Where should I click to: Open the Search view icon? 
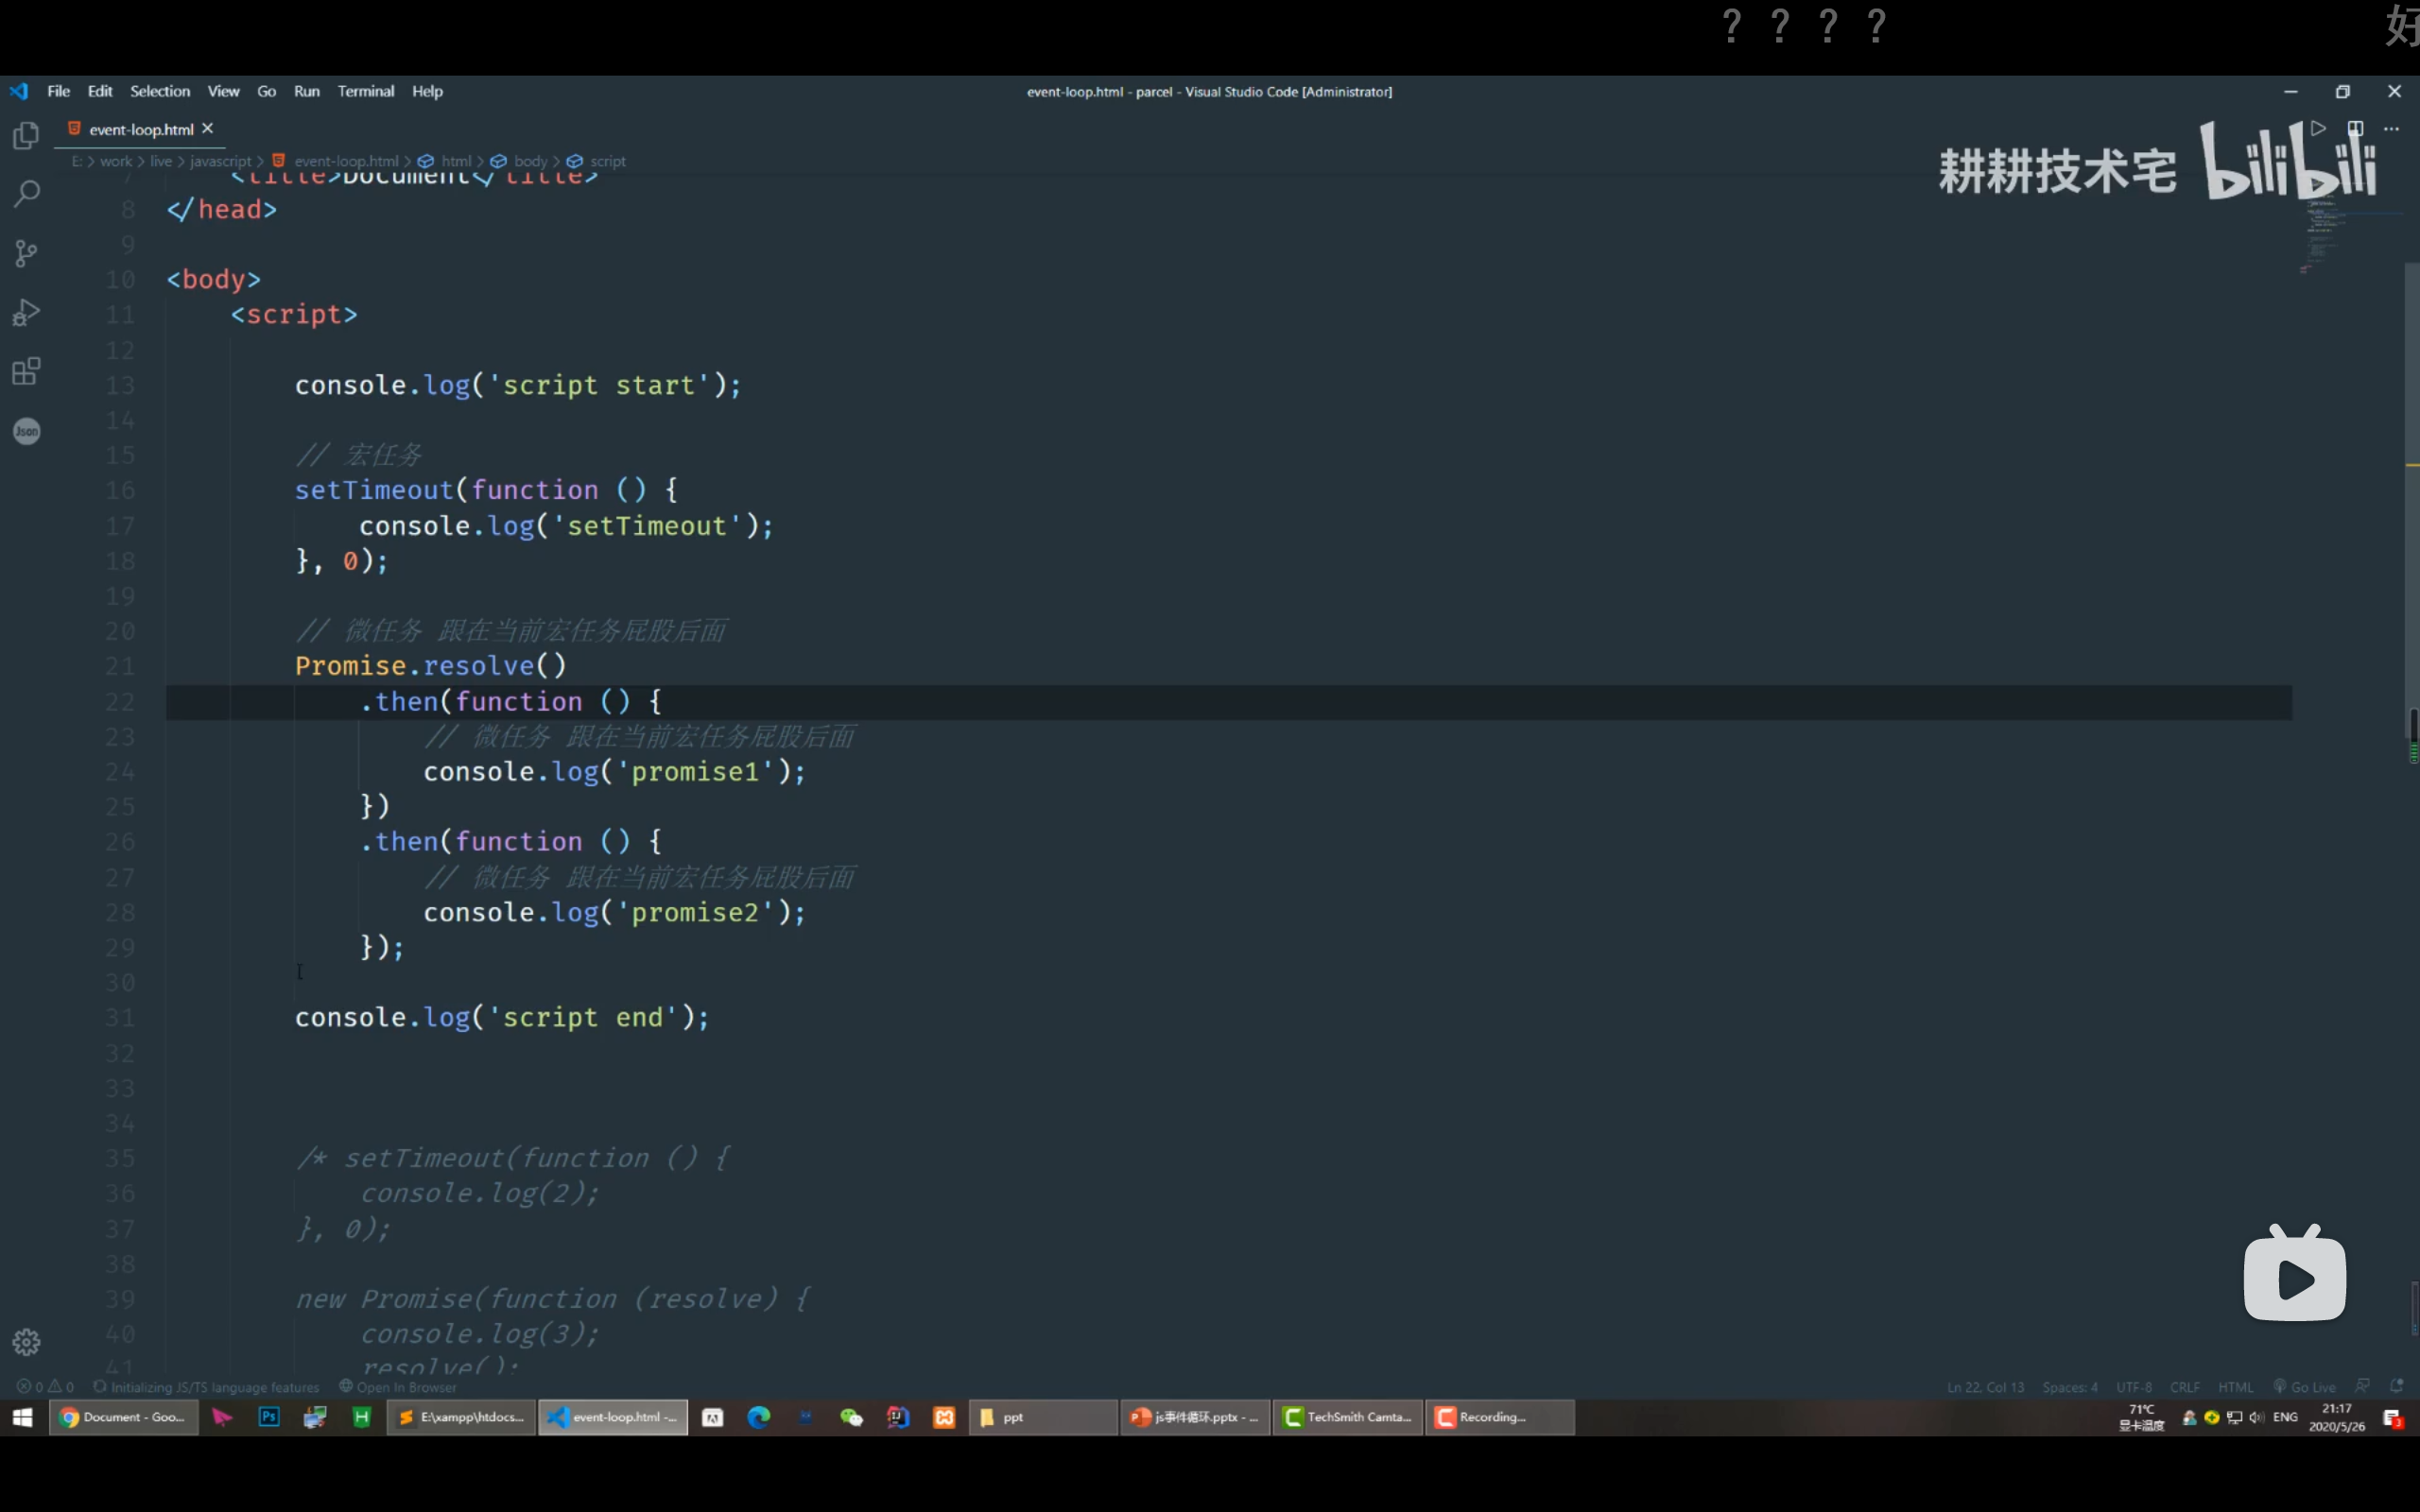26,194
